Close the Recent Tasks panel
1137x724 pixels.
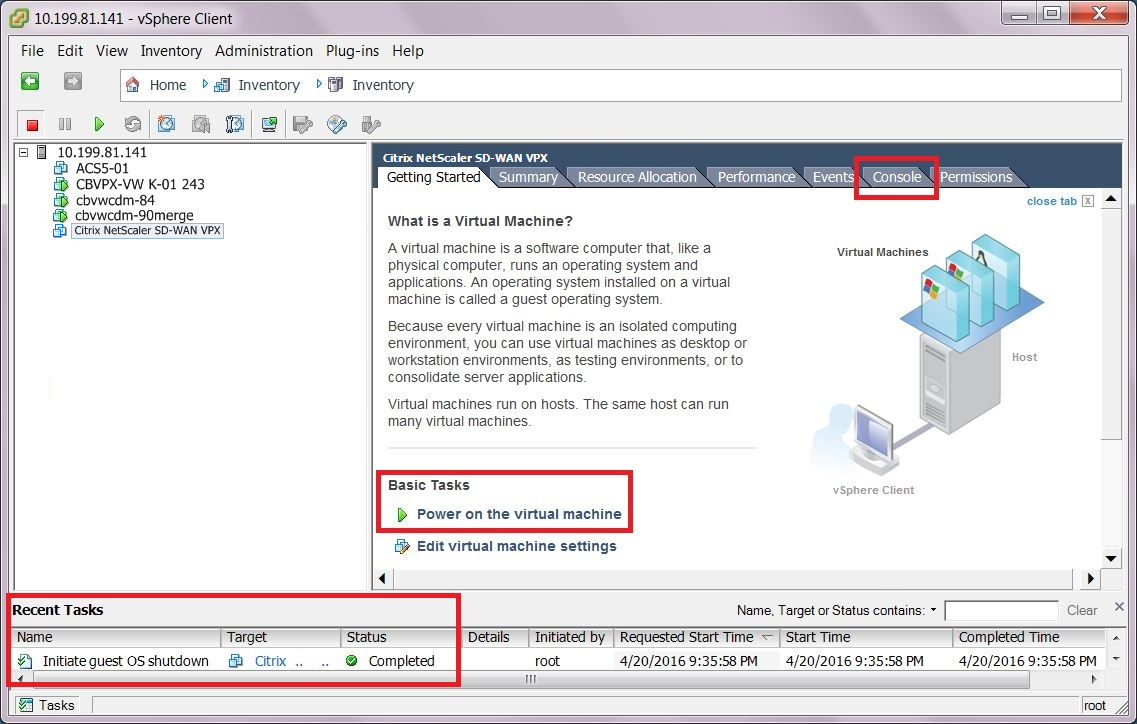[x=1120, y=606]
